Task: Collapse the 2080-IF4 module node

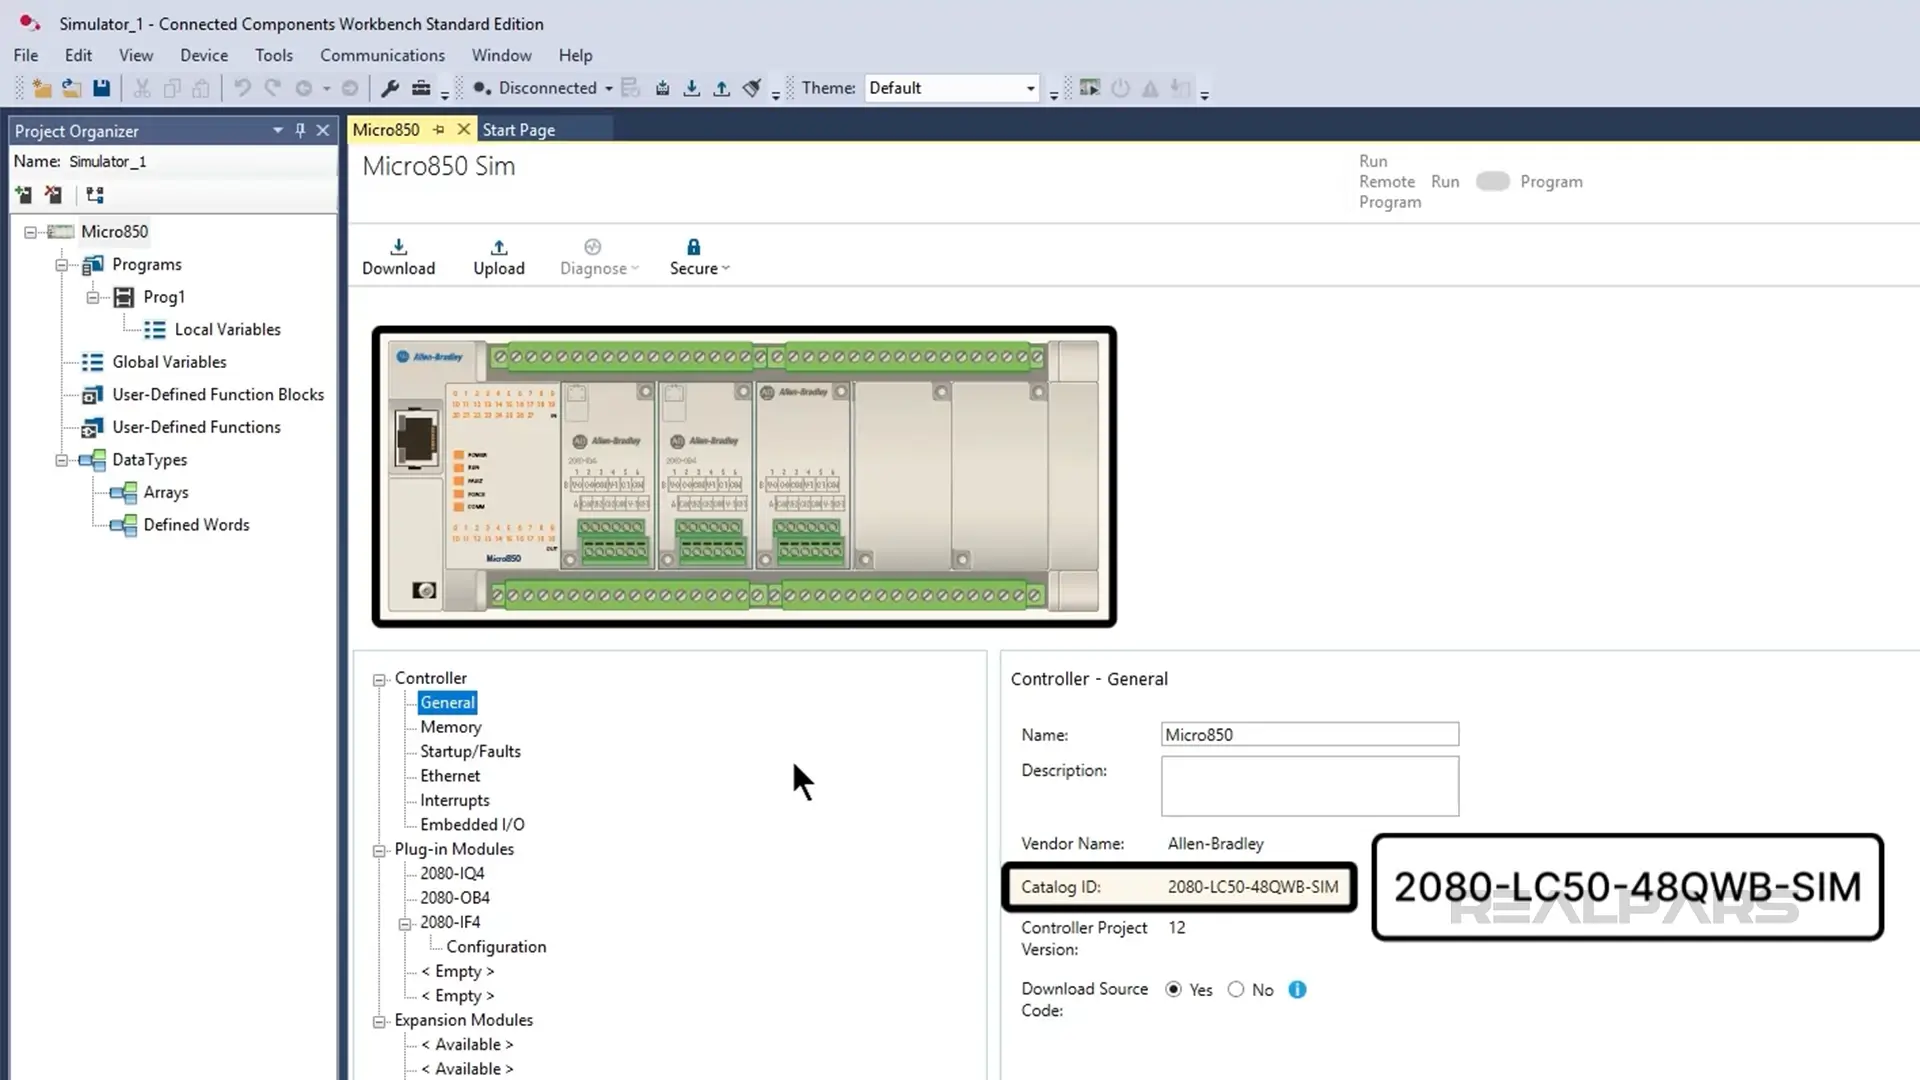Action: point(405,923)
